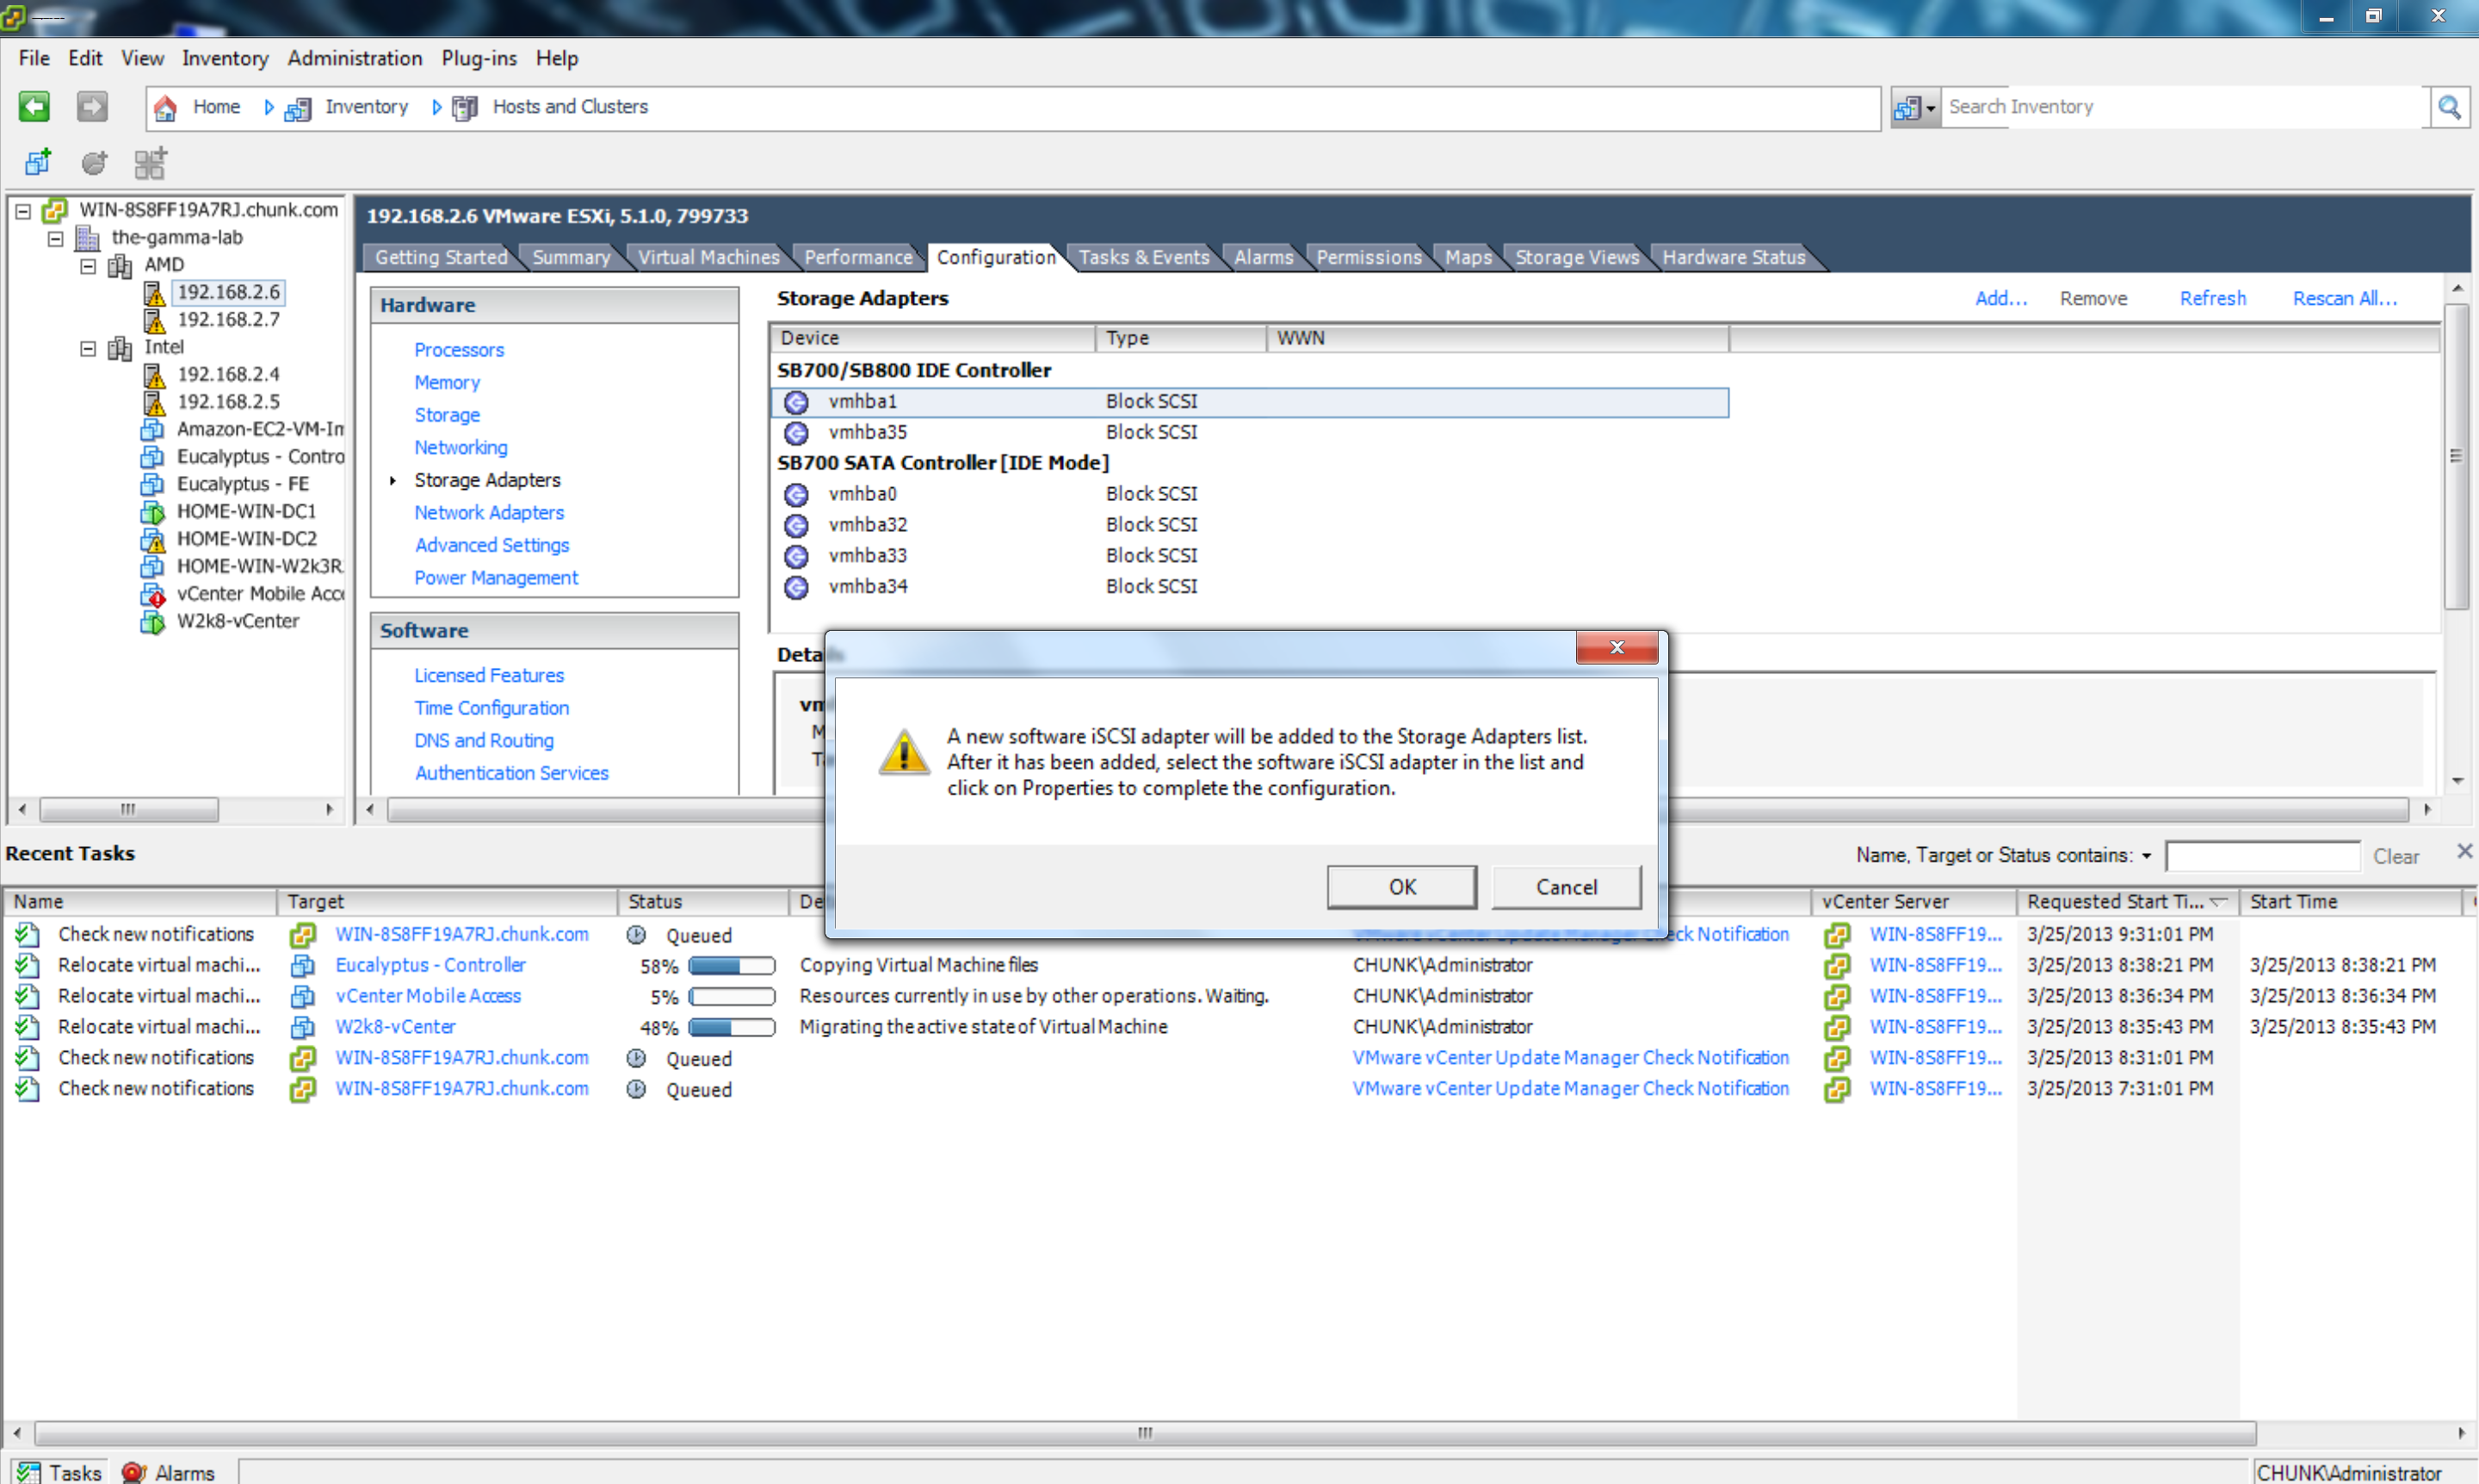Click the forward navigation arrow icon
The height and width of the screenshot is (1484, 2479).
coord(92,106)
